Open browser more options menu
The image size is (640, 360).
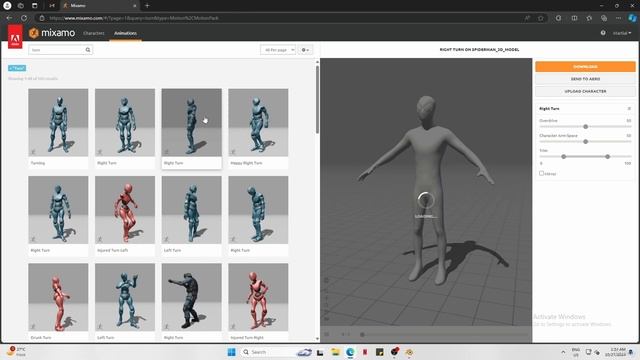coord(618,18)
